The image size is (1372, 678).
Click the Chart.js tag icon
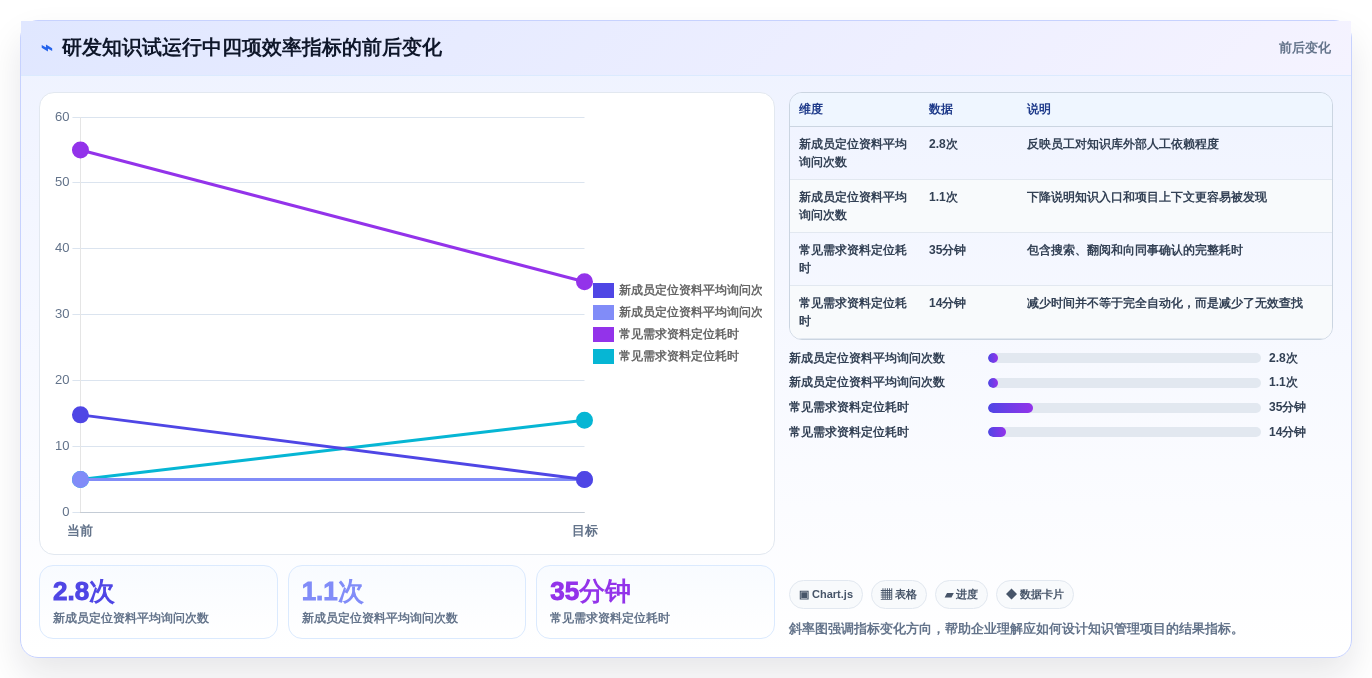click(804, 595)
